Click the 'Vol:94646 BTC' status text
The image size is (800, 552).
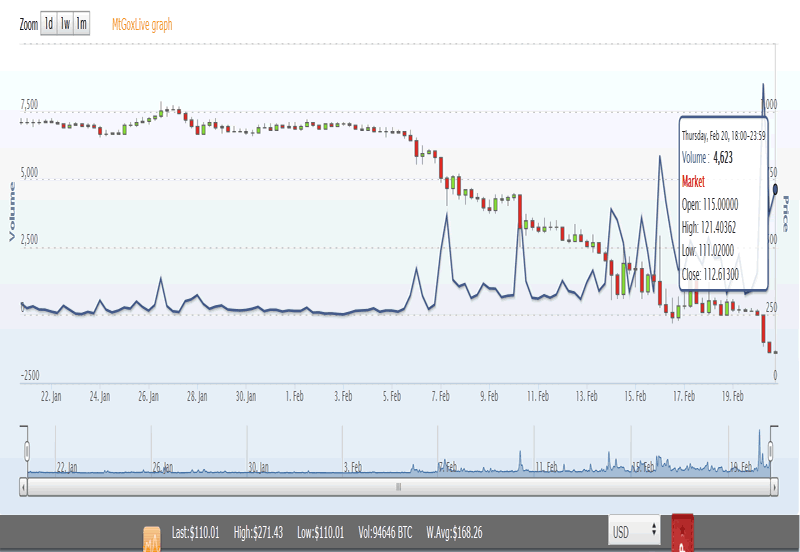(385, 533)
